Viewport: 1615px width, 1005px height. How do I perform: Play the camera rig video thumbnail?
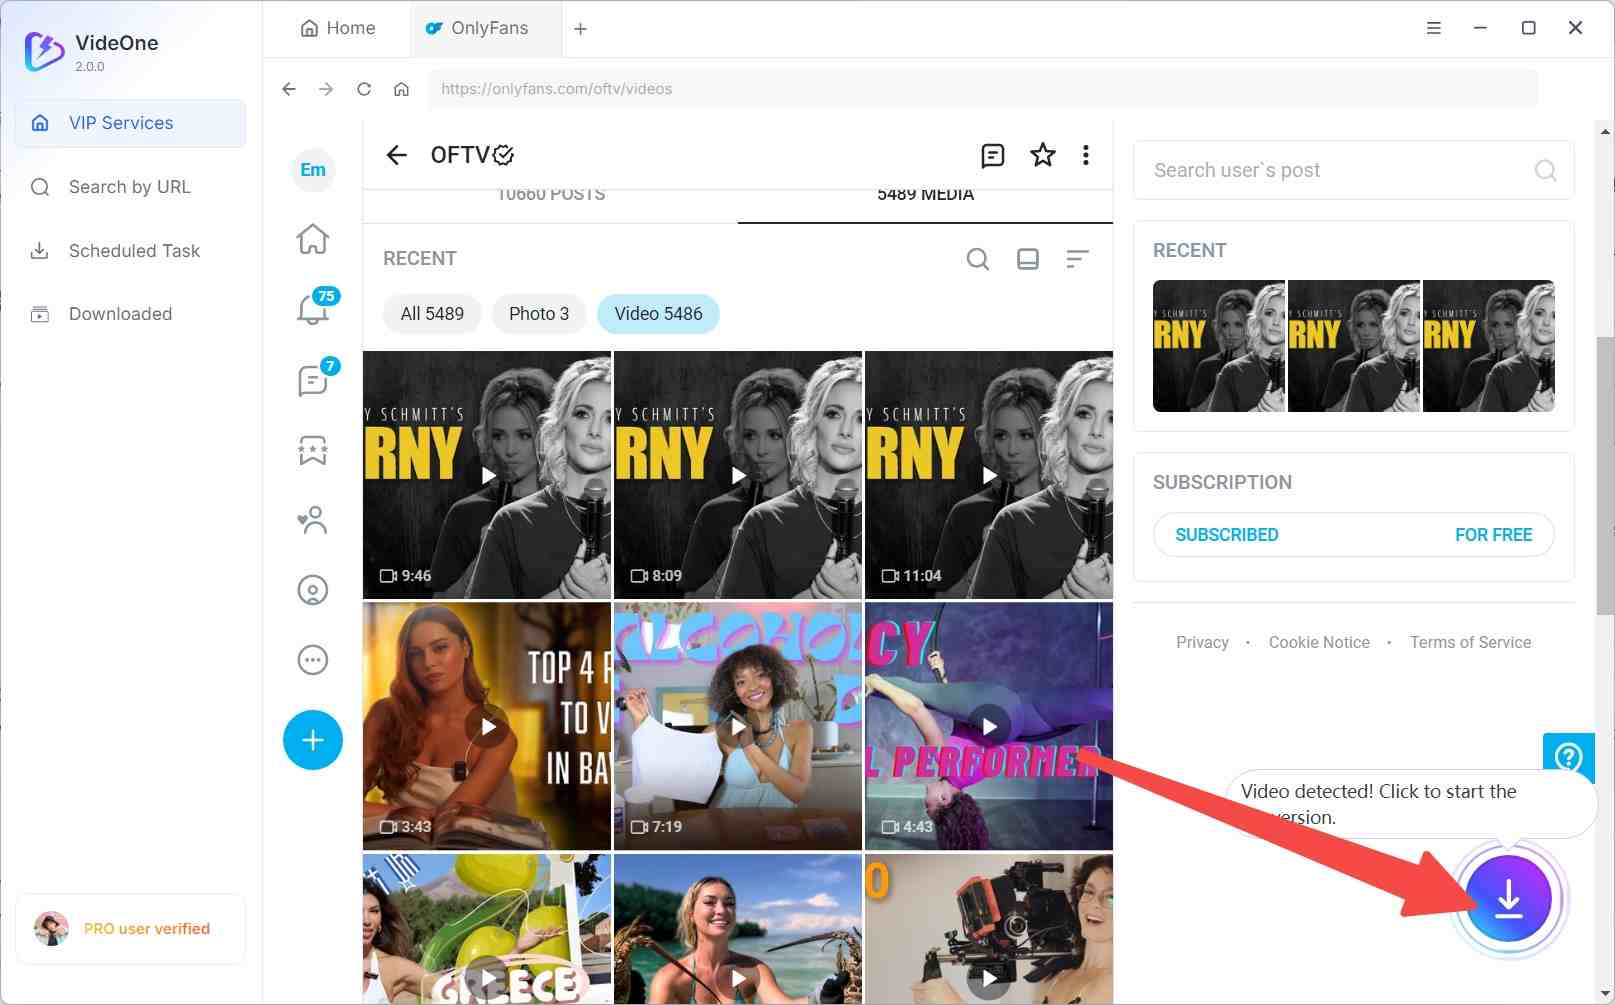(989, 929)
